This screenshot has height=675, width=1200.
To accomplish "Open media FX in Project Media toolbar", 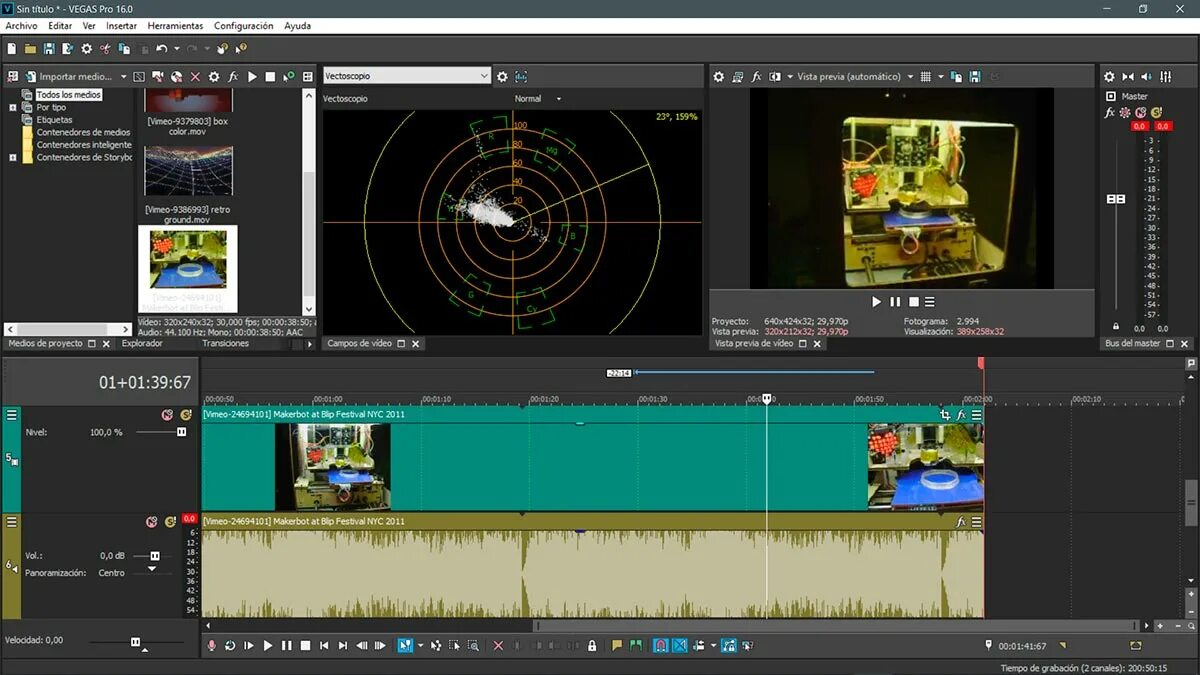I will click(233, 76).
